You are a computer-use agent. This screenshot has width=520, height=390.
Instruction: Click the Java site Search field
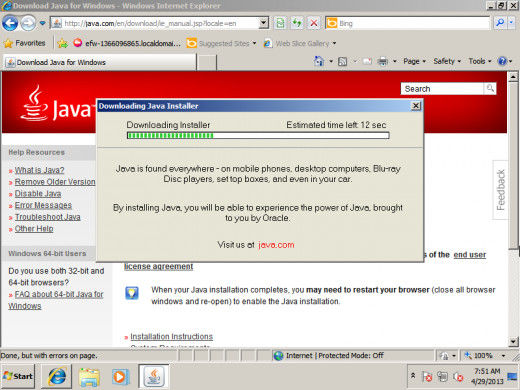coord(442,89)
